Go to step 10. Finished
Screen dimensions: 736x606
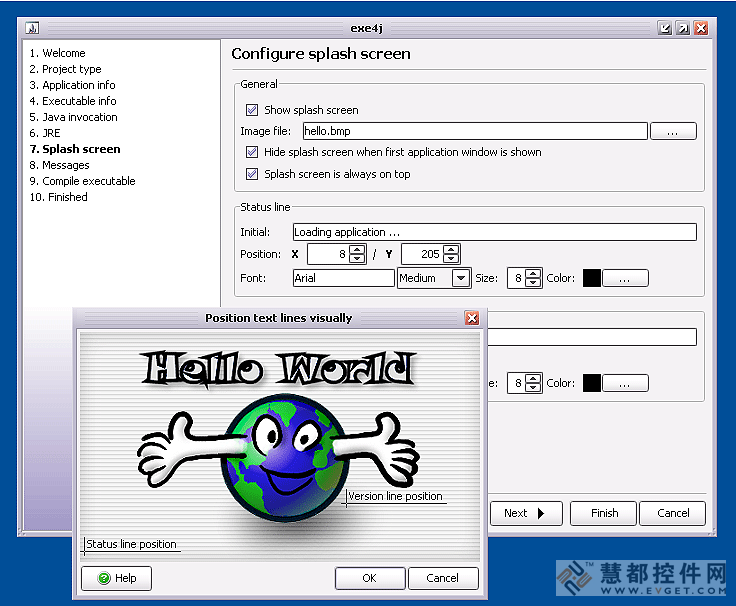[59, 197]
